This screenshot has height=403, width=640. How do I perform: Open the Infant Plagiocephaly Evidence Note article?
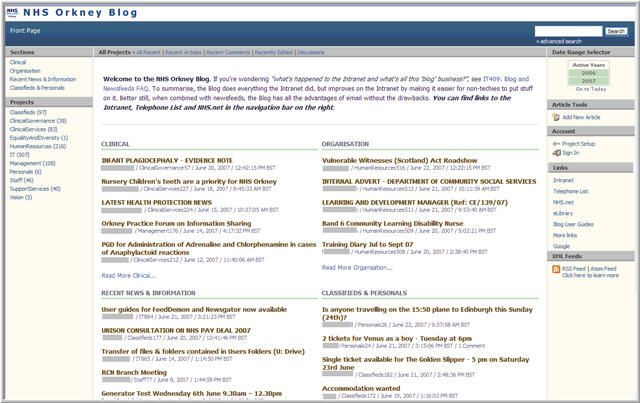click(166, 160)
